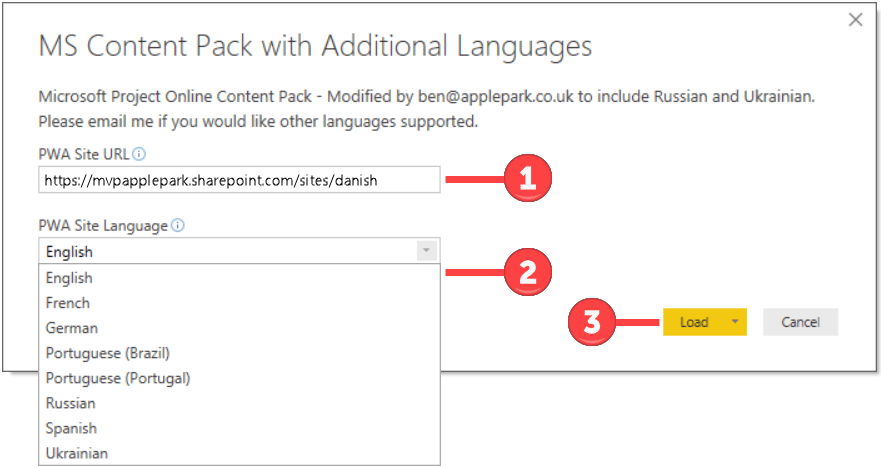Pick Portuguese (Portugal) from the list

[239, 378]
